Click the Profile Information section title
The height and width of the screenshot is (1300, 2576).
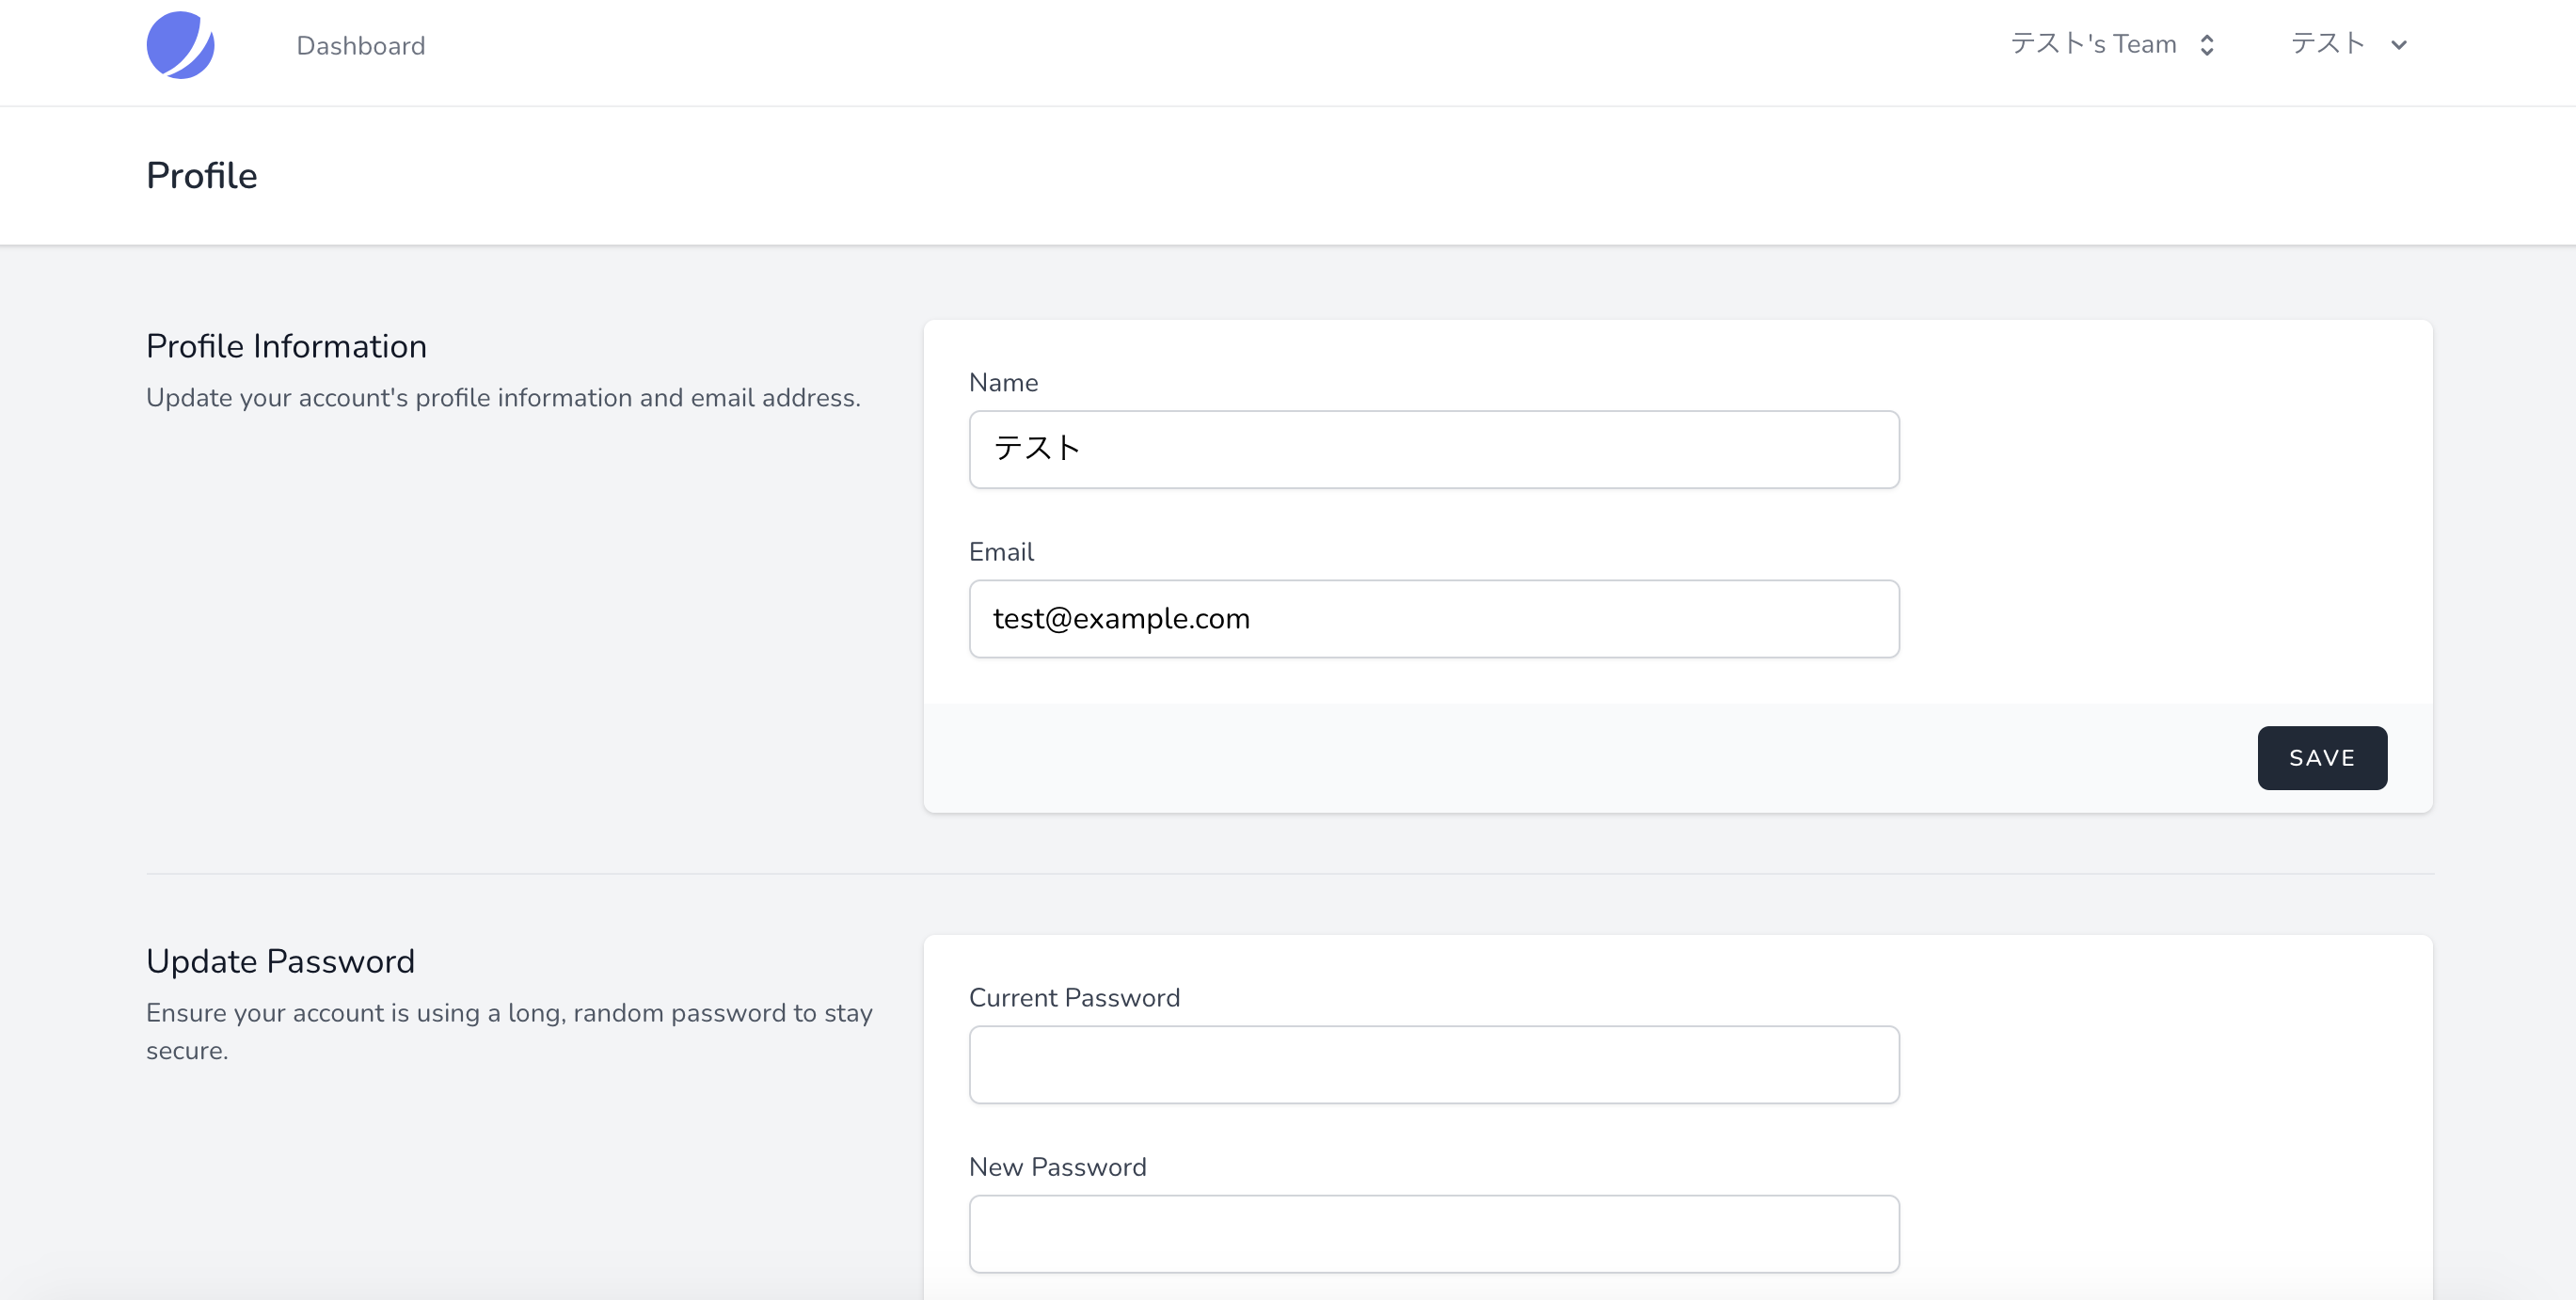point(286,346)
